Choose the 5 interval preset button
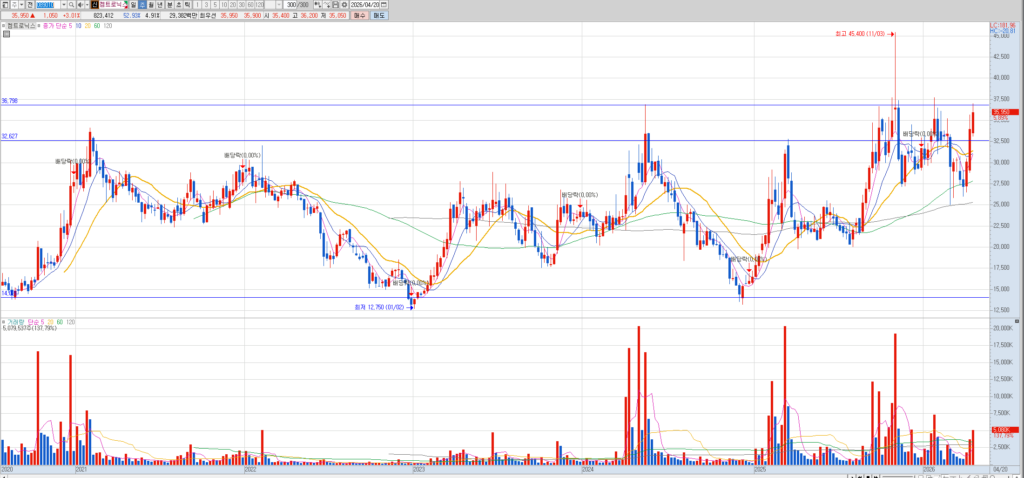1024x478 pixels. [x=215, y=5]
